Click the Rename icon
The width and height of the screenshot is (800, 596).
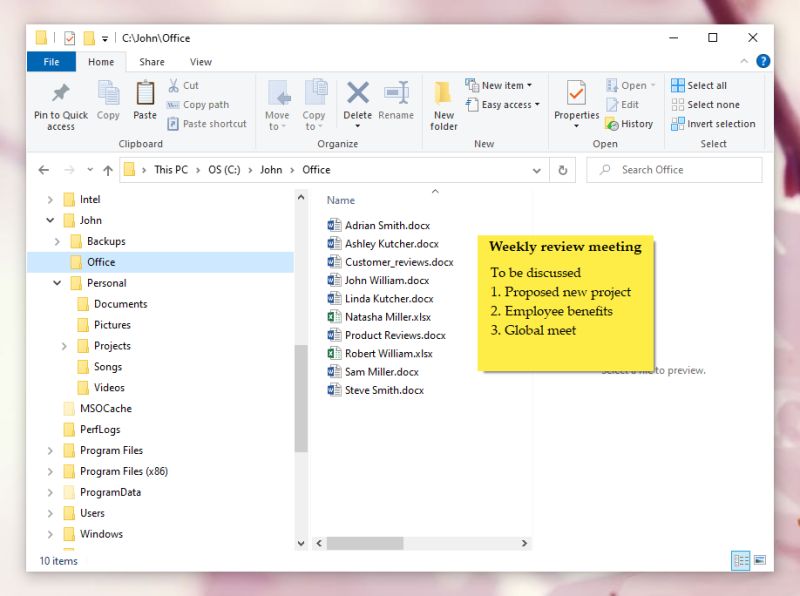click(x=396, y=93)
